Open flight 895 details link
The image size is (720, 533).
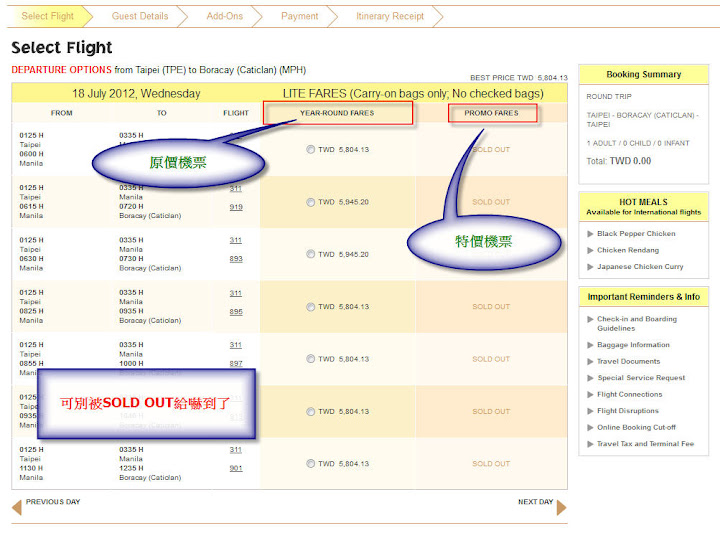point(236,312)
